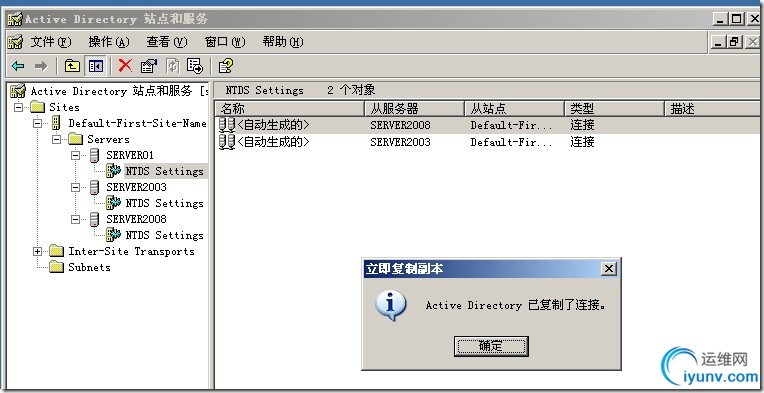Viewport: 764px width, 393px height.
Task: Sort by the 名称 column header
Action: click(x=290, y=108)
